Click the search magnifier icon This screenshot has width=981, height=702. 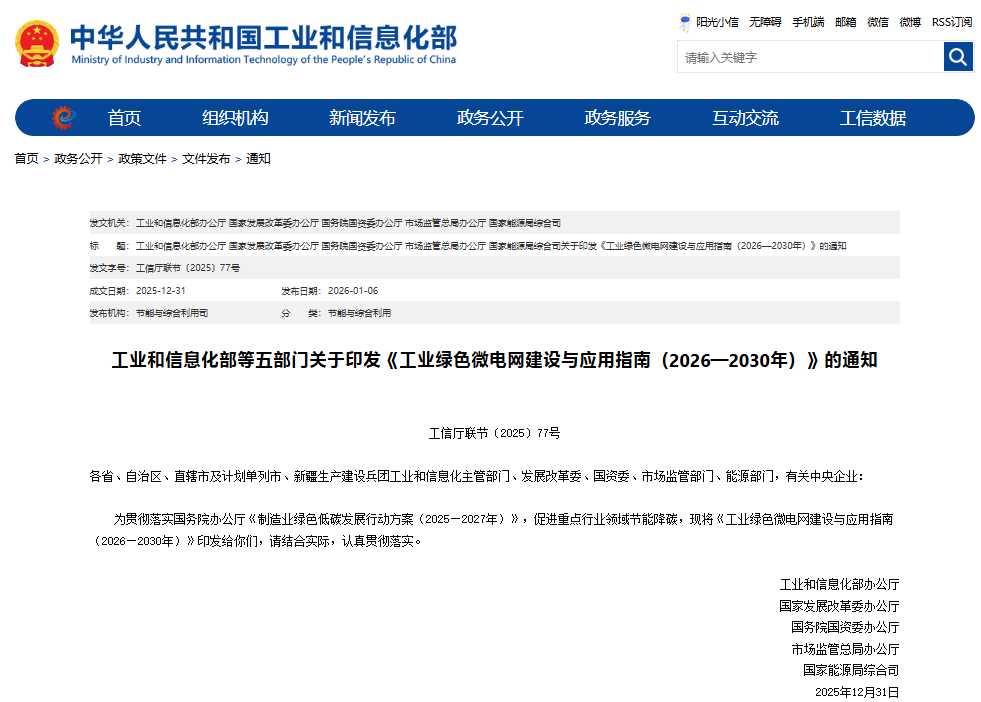pyautogui.click(x=957, y=57)
